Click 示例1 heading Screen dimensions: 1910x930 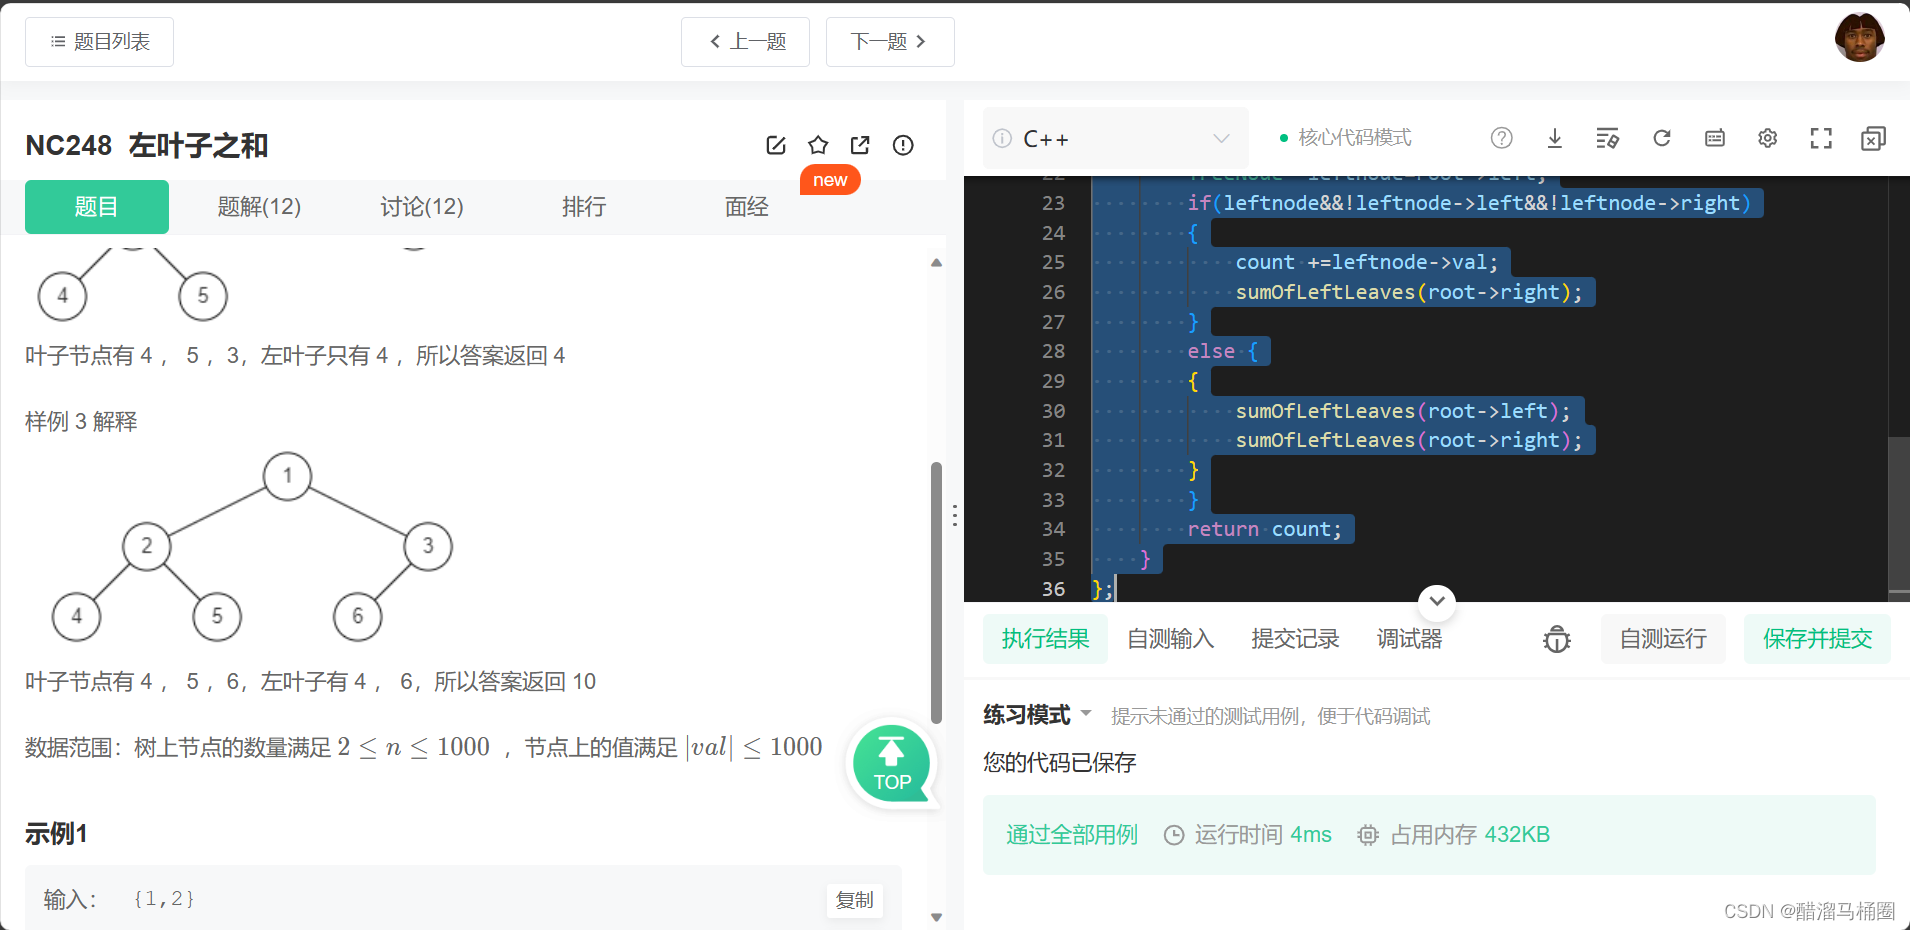[x=56, y=834]
